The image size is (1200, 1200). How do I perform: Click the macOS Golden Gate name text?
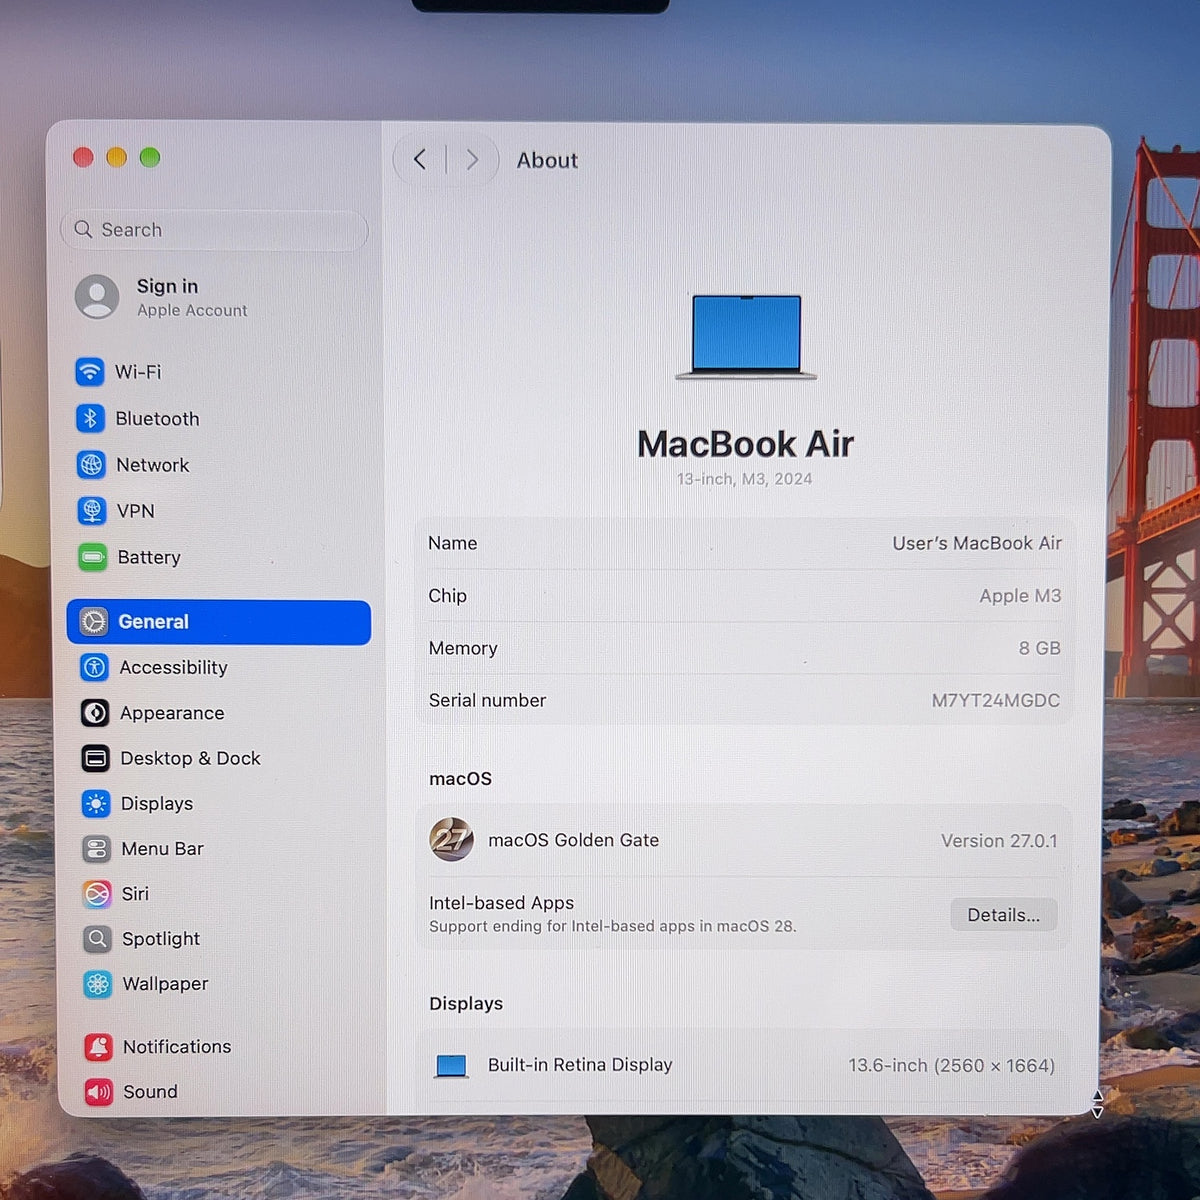tap(573, 840)
